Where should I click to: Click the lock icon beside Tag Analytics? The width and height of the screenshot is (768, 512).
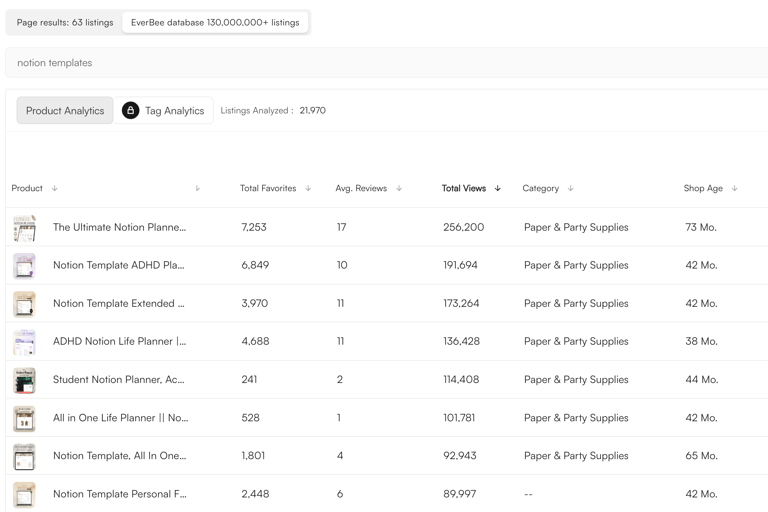130,110
